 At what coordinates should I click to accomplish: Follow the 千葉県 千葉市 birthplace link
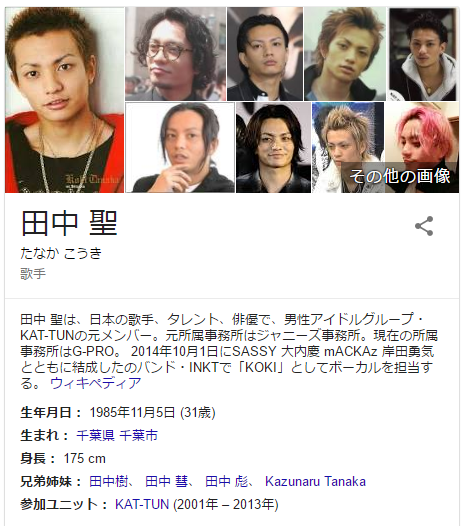[x=117, y=435]
